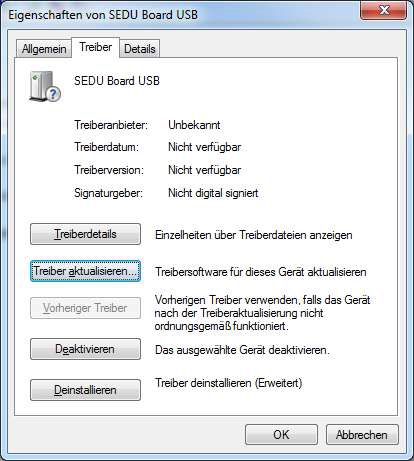Close the properties window with the X
Viewport: 414px width, 461px height.
click(x=383, y=10)
